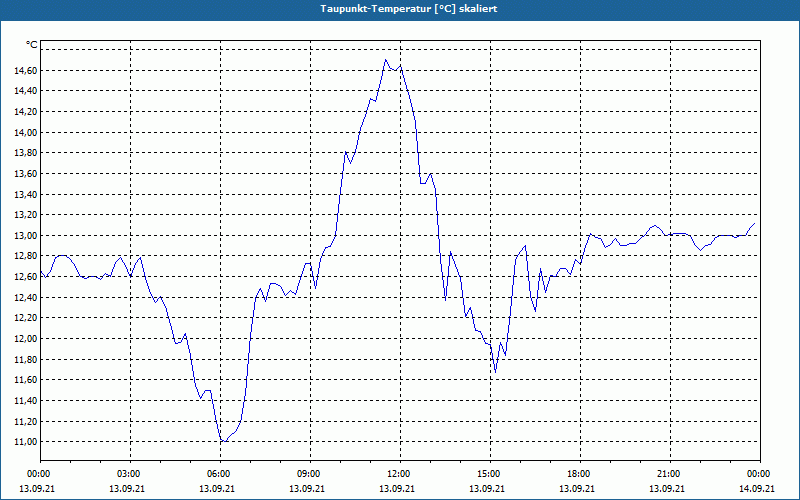The width and height of the screenshot is (800, 500).
Task: Click the °C unit label on the y-axis
Action: [x=32, y=45]
